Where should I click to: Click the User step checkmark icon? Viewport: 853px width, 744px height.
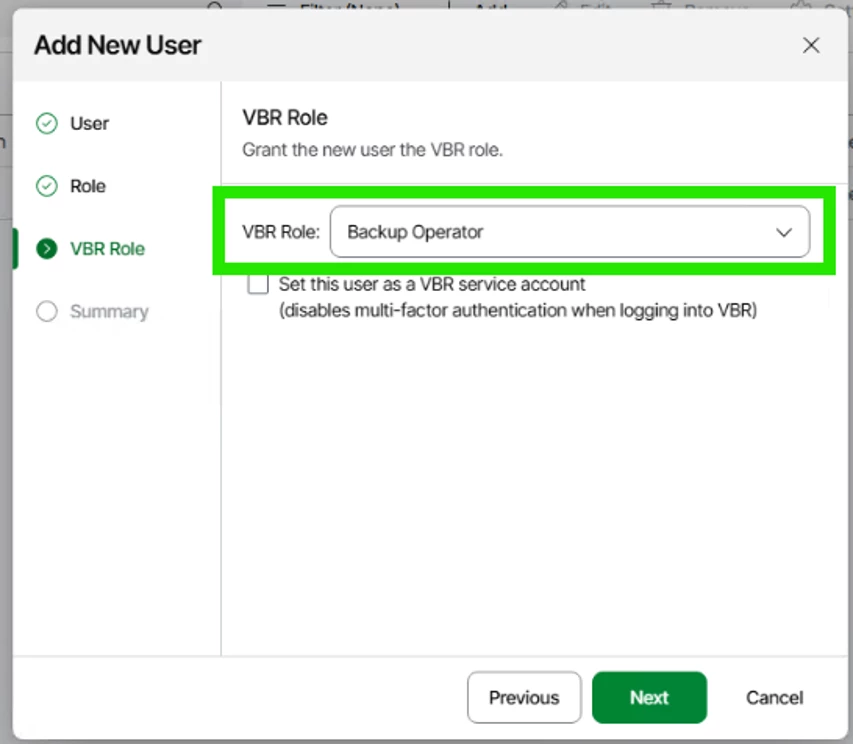pos(47,123)
